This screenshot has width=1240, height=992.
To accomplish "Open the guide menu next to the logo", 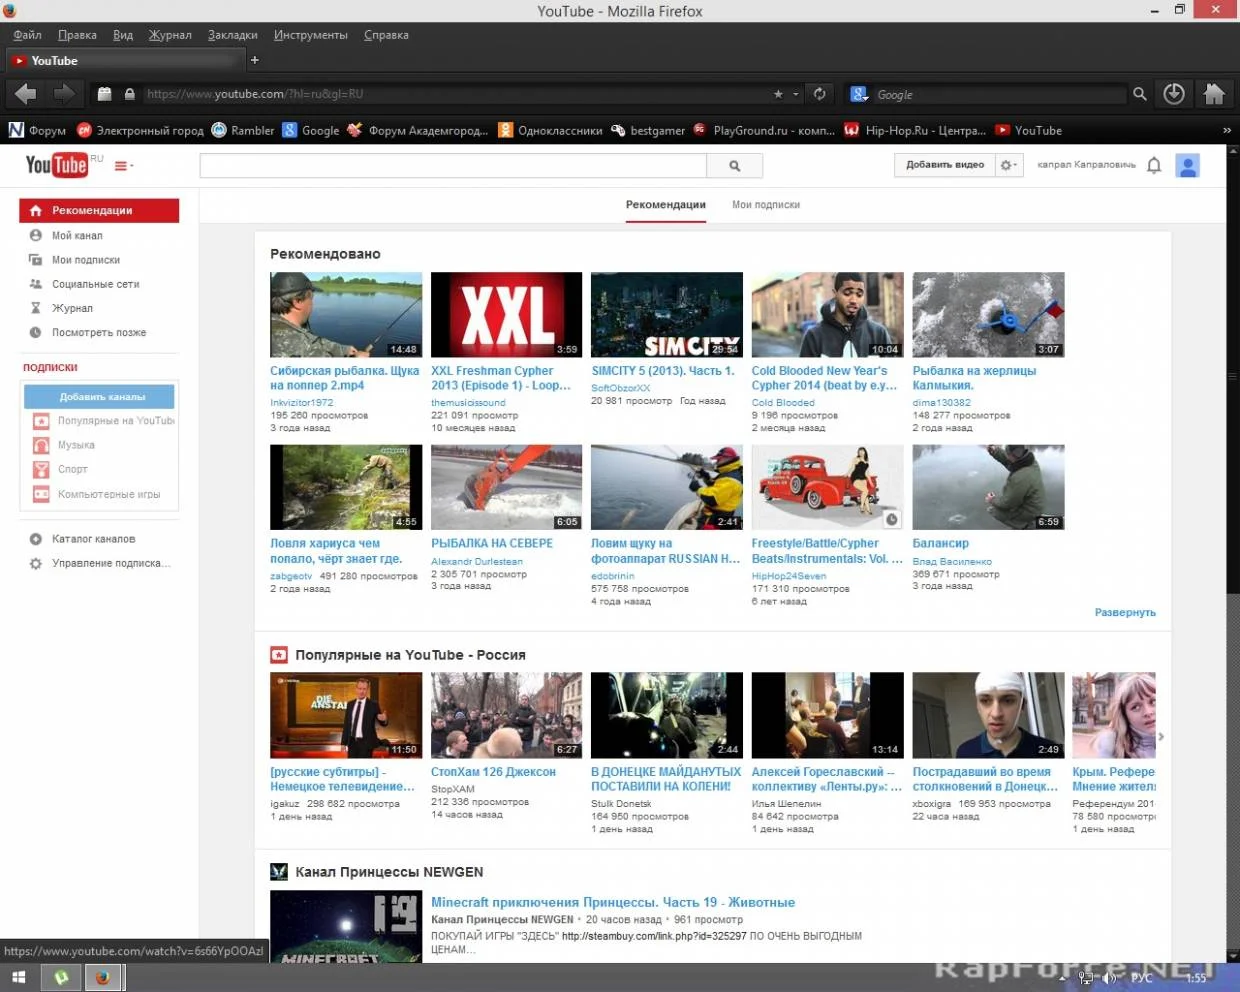I will 123,166.
